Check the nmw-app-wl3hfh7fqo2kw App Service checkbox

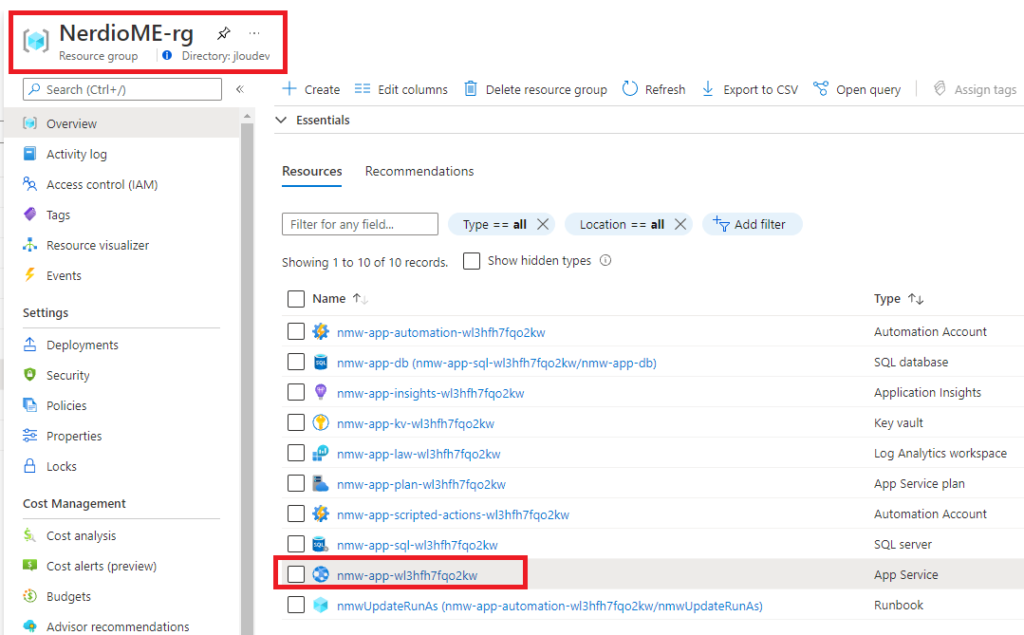click(296, 574)
